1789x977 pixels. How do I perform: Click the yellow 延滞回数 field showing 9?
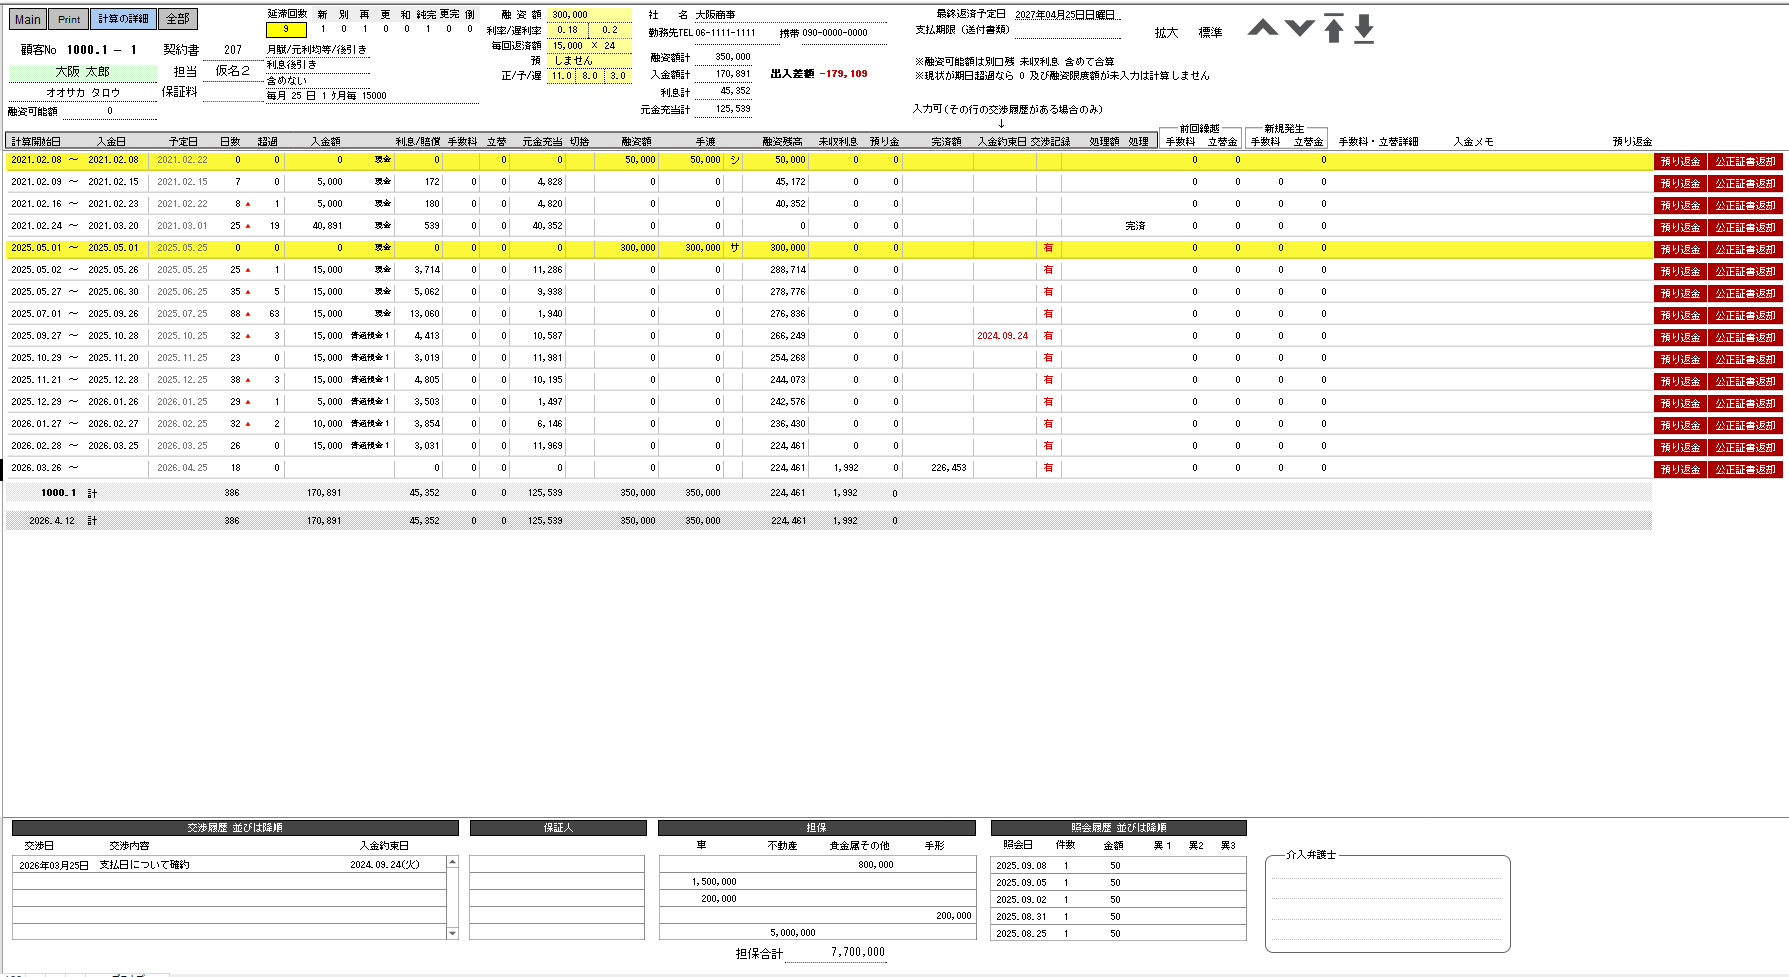coord(286,30)
